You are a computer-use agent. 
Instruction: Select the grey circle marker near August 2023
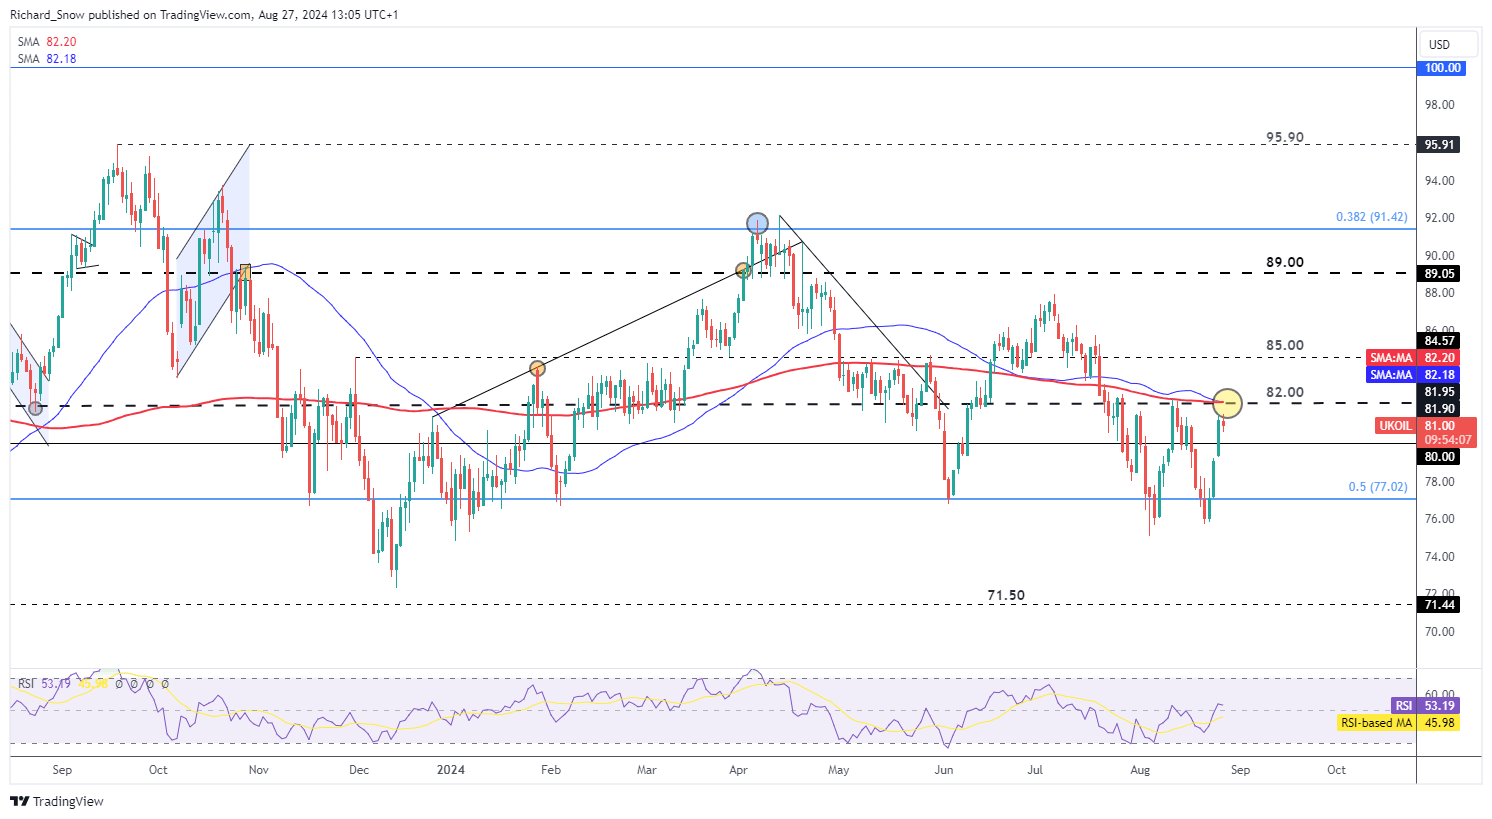coord(36,408)
